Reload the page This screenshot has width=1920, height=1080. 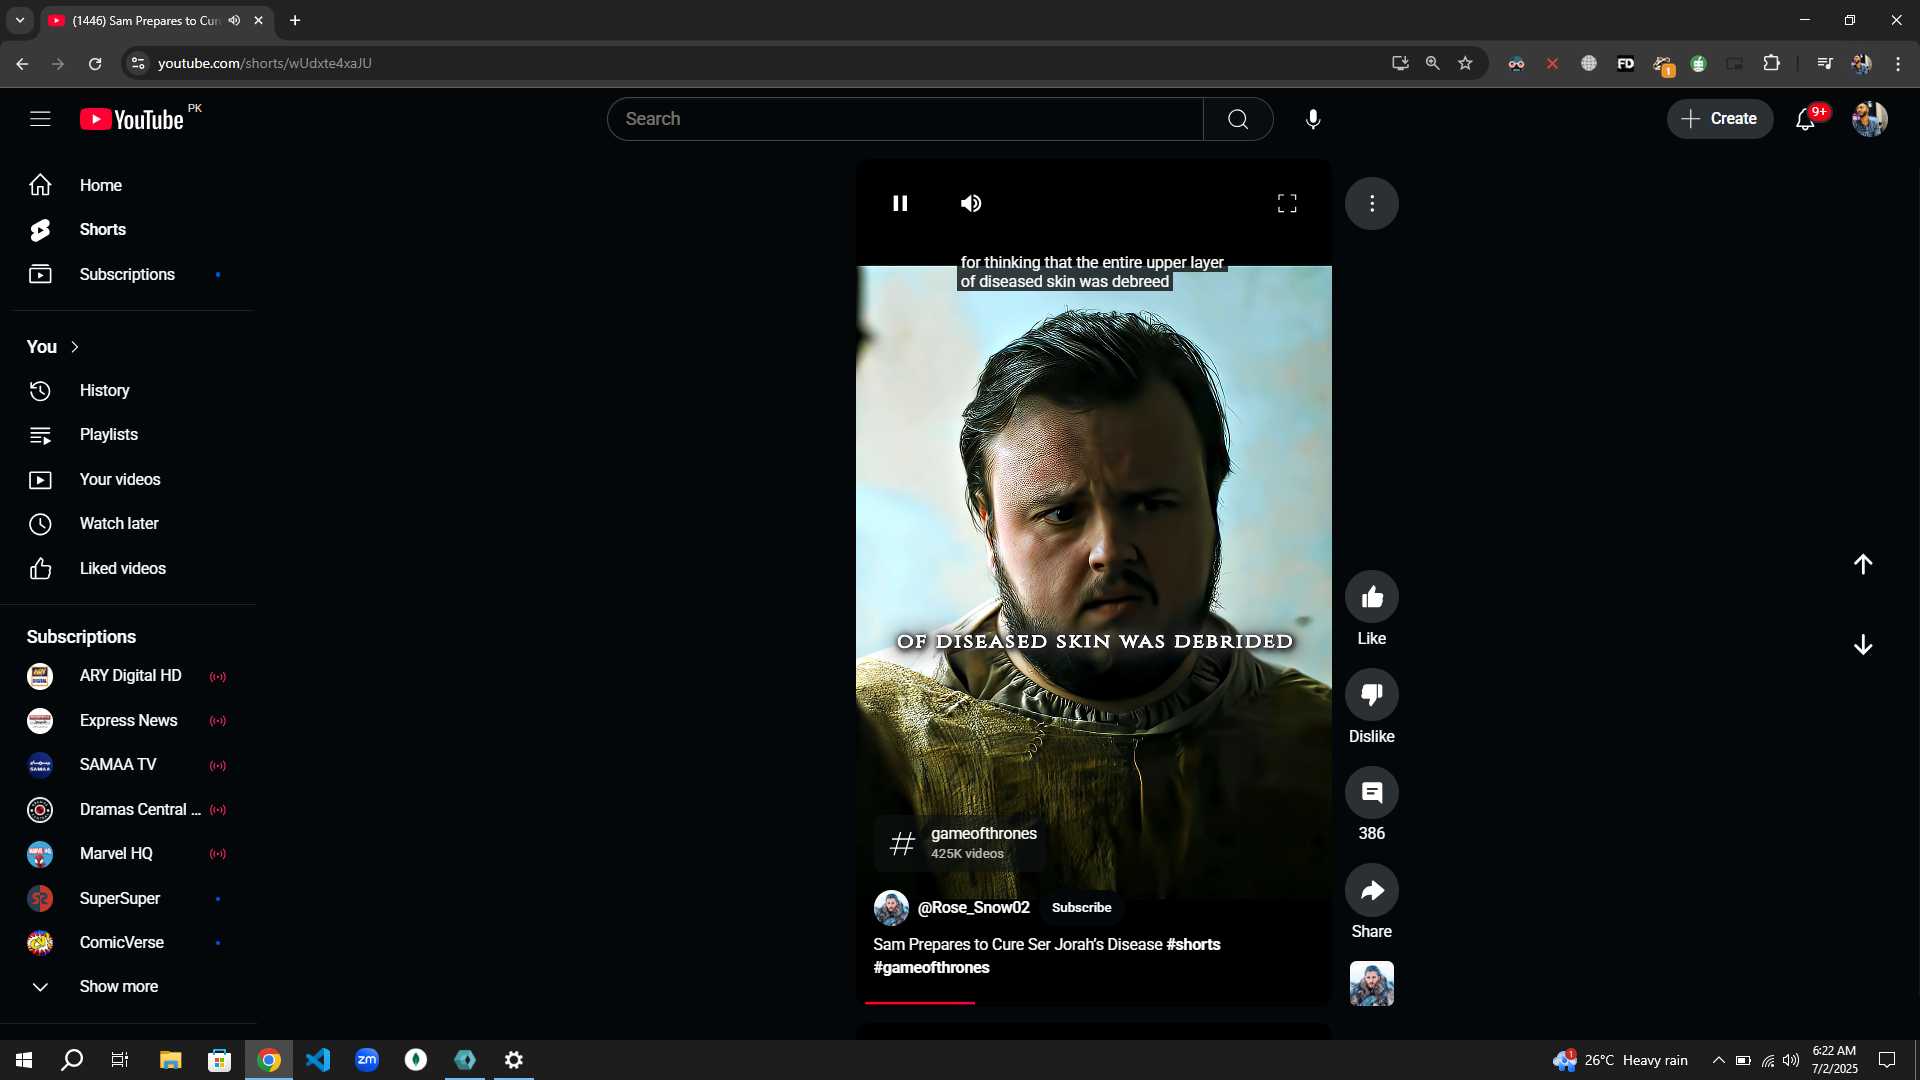point(95,63)
